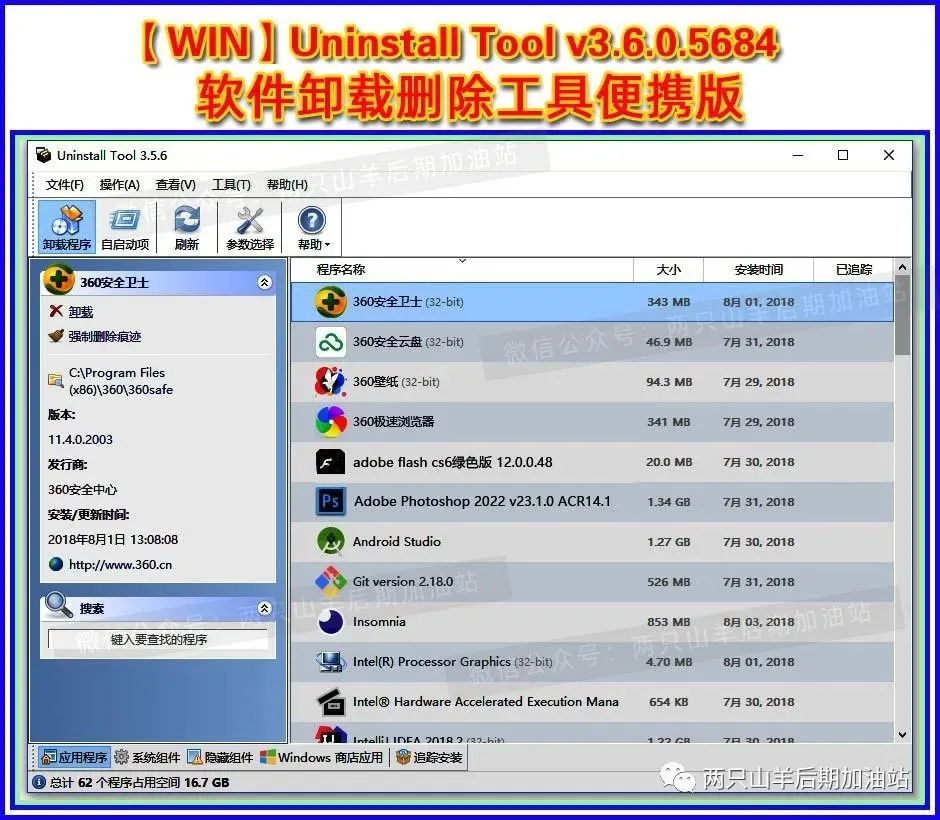This screenshot has width=940, height=820.
Task: Click the Android Studio icon
Action: click(330, 542)
